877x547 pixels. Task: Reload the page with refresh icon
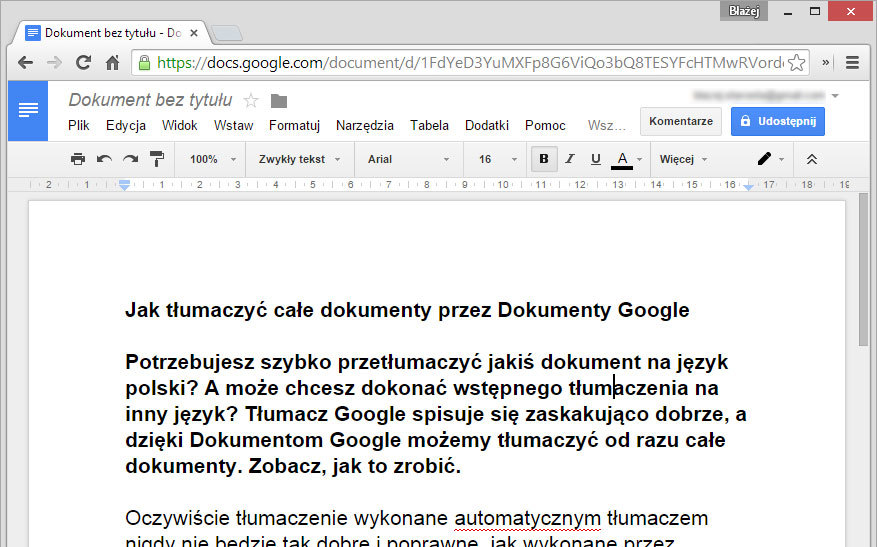(83, 63)
